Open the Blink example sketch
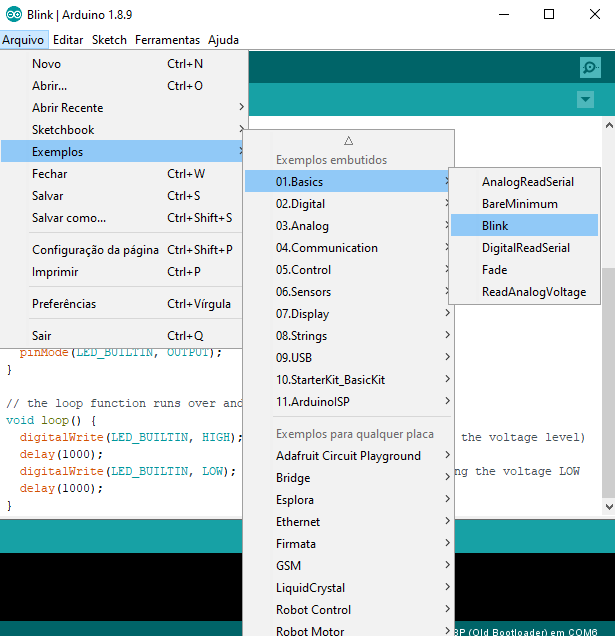This screenshot has height=636, width=615. [x=524, y=225]
